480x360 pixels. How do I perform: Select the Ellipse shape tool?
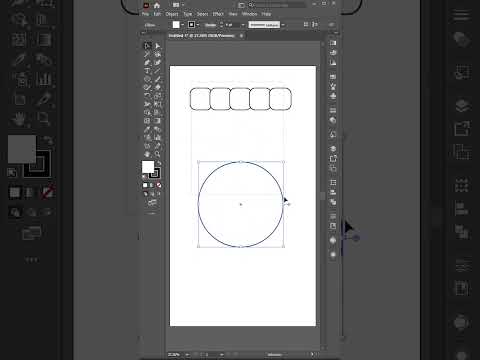pos(147,79)
